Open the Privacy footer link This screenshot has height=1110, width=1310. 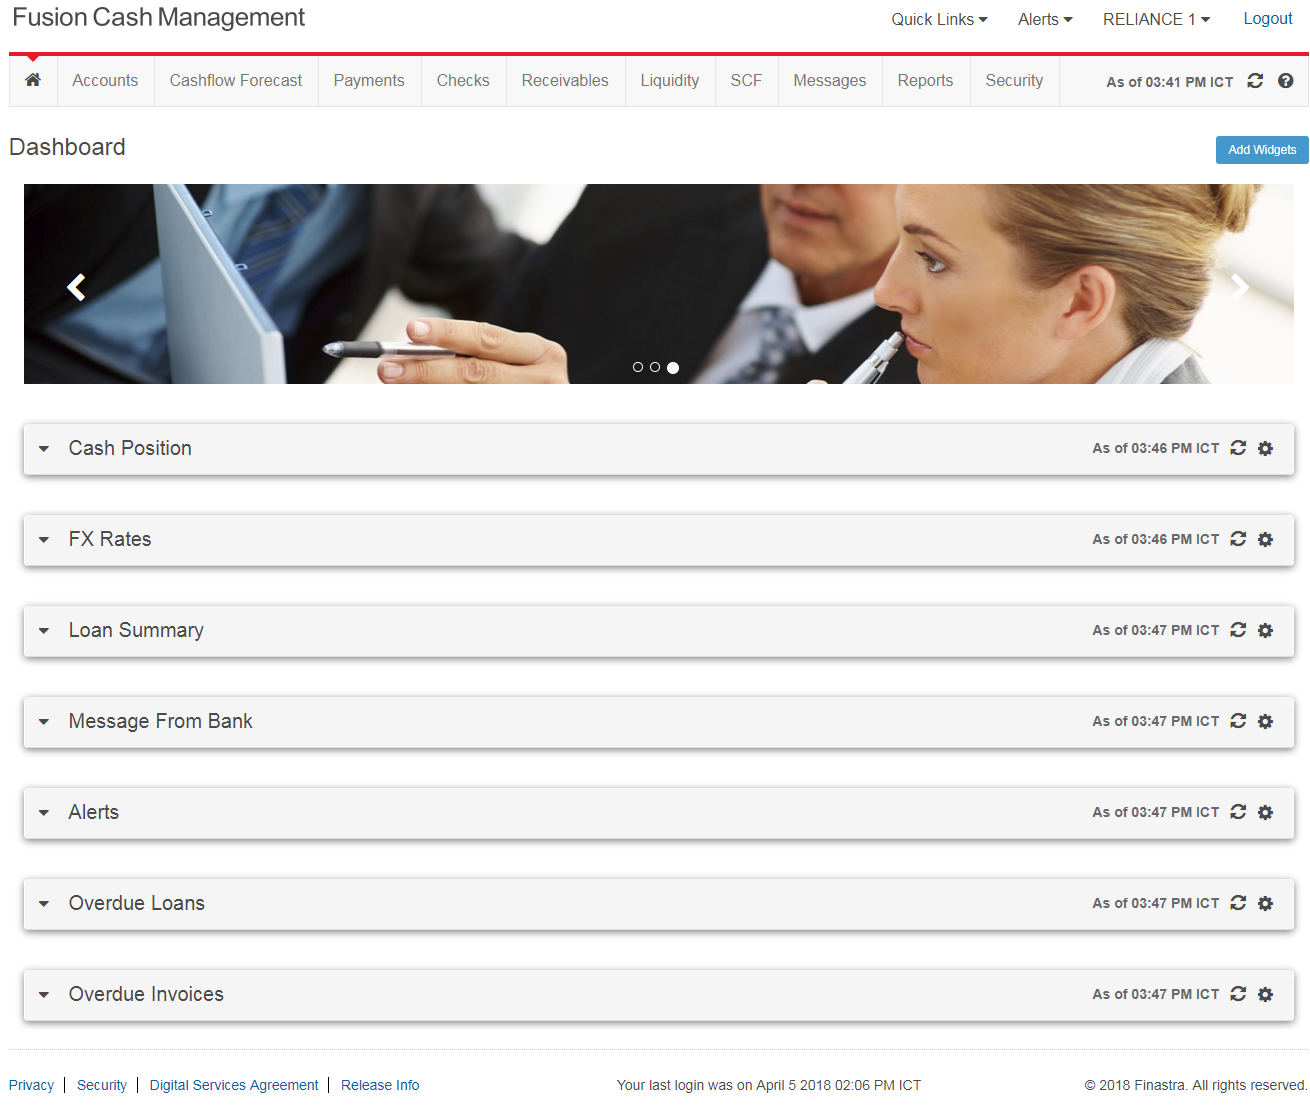pos(31,1085)
